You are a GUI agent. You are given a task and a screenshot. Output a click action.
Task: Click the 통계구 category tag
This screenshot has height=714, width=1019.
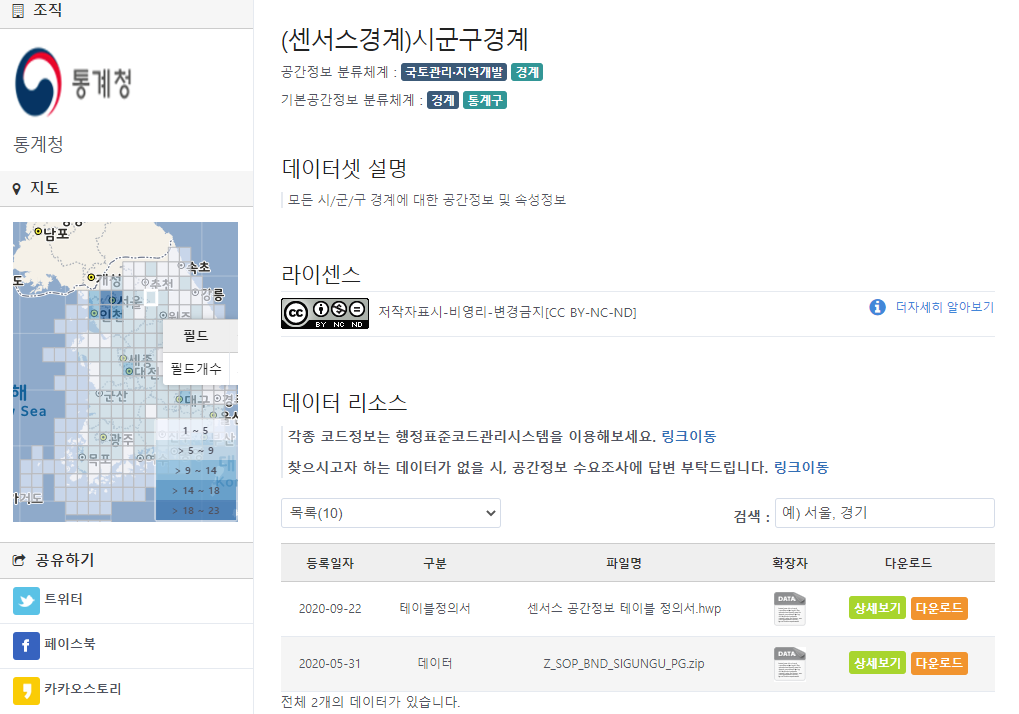pos(485,100)
